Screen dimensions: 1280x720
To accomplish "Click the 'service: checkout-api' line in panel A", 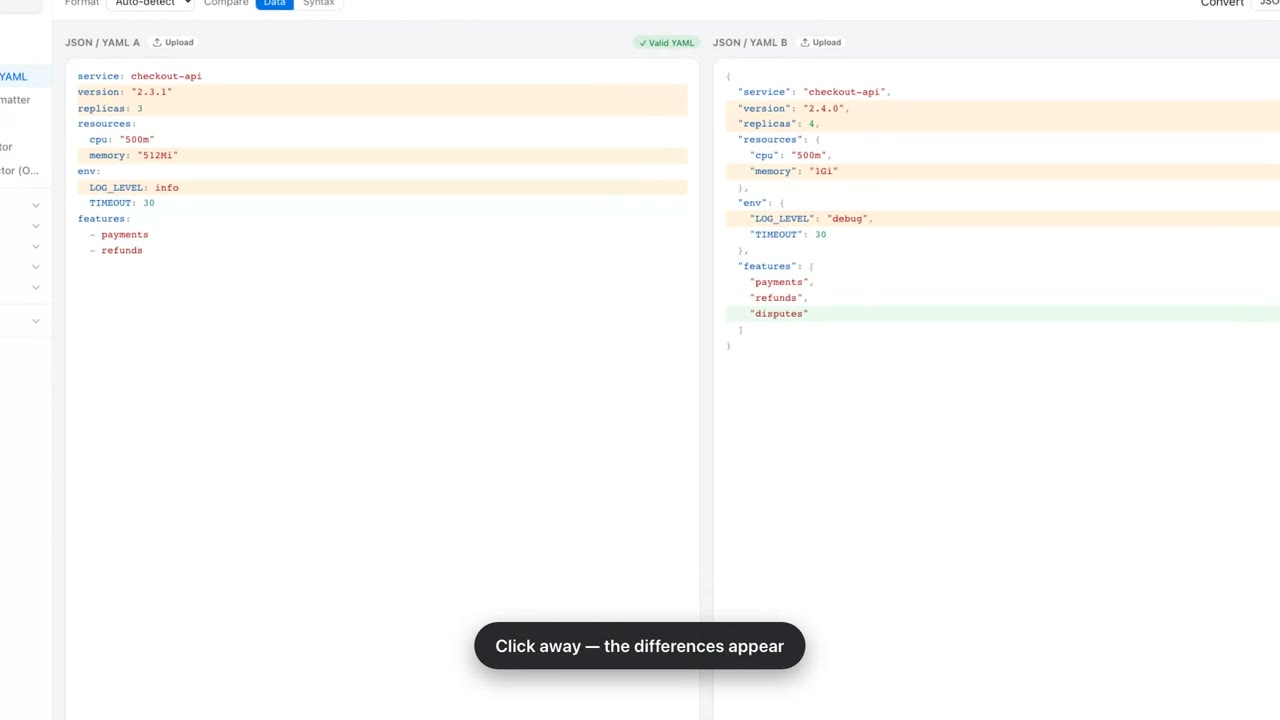I will coord(140,76).
